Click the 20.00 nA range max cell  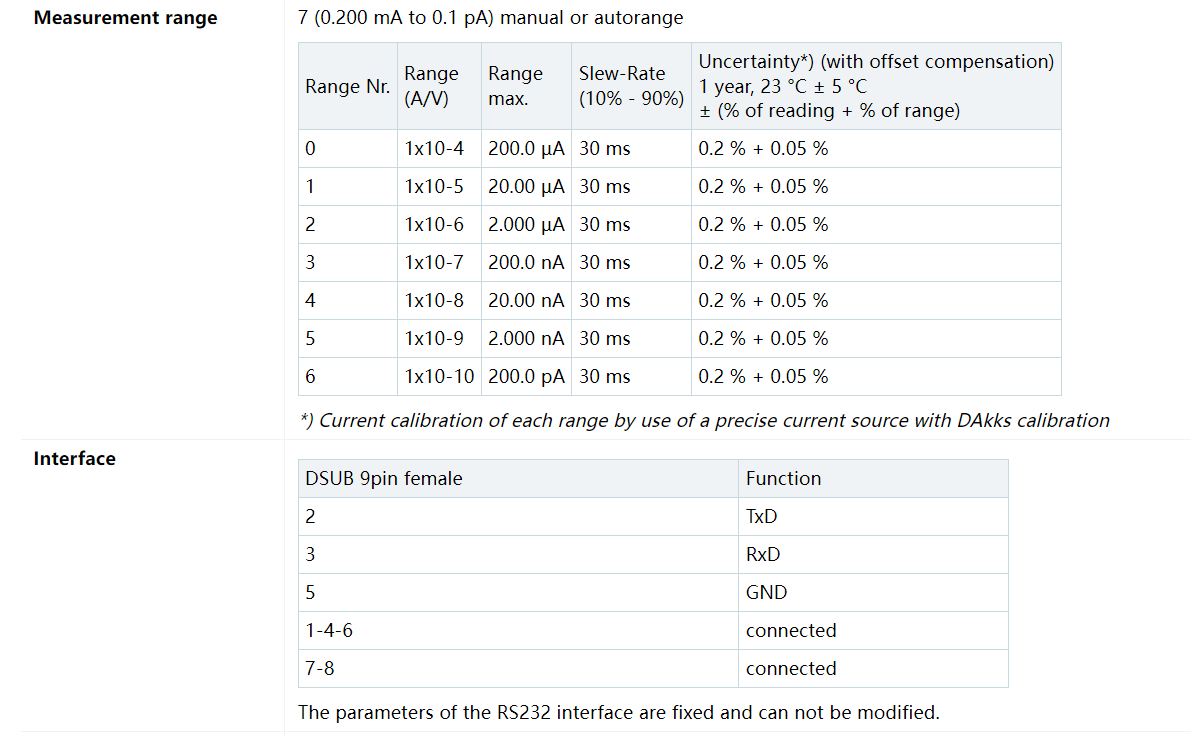point(526,300)
